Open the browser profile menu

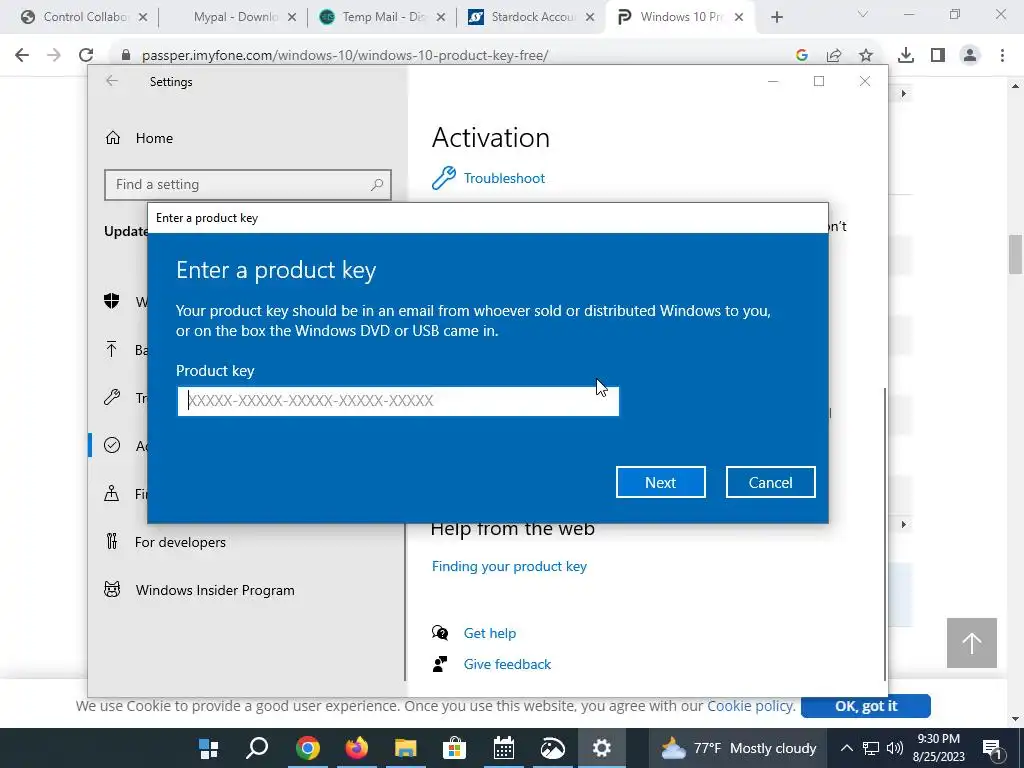coord(970,56)
